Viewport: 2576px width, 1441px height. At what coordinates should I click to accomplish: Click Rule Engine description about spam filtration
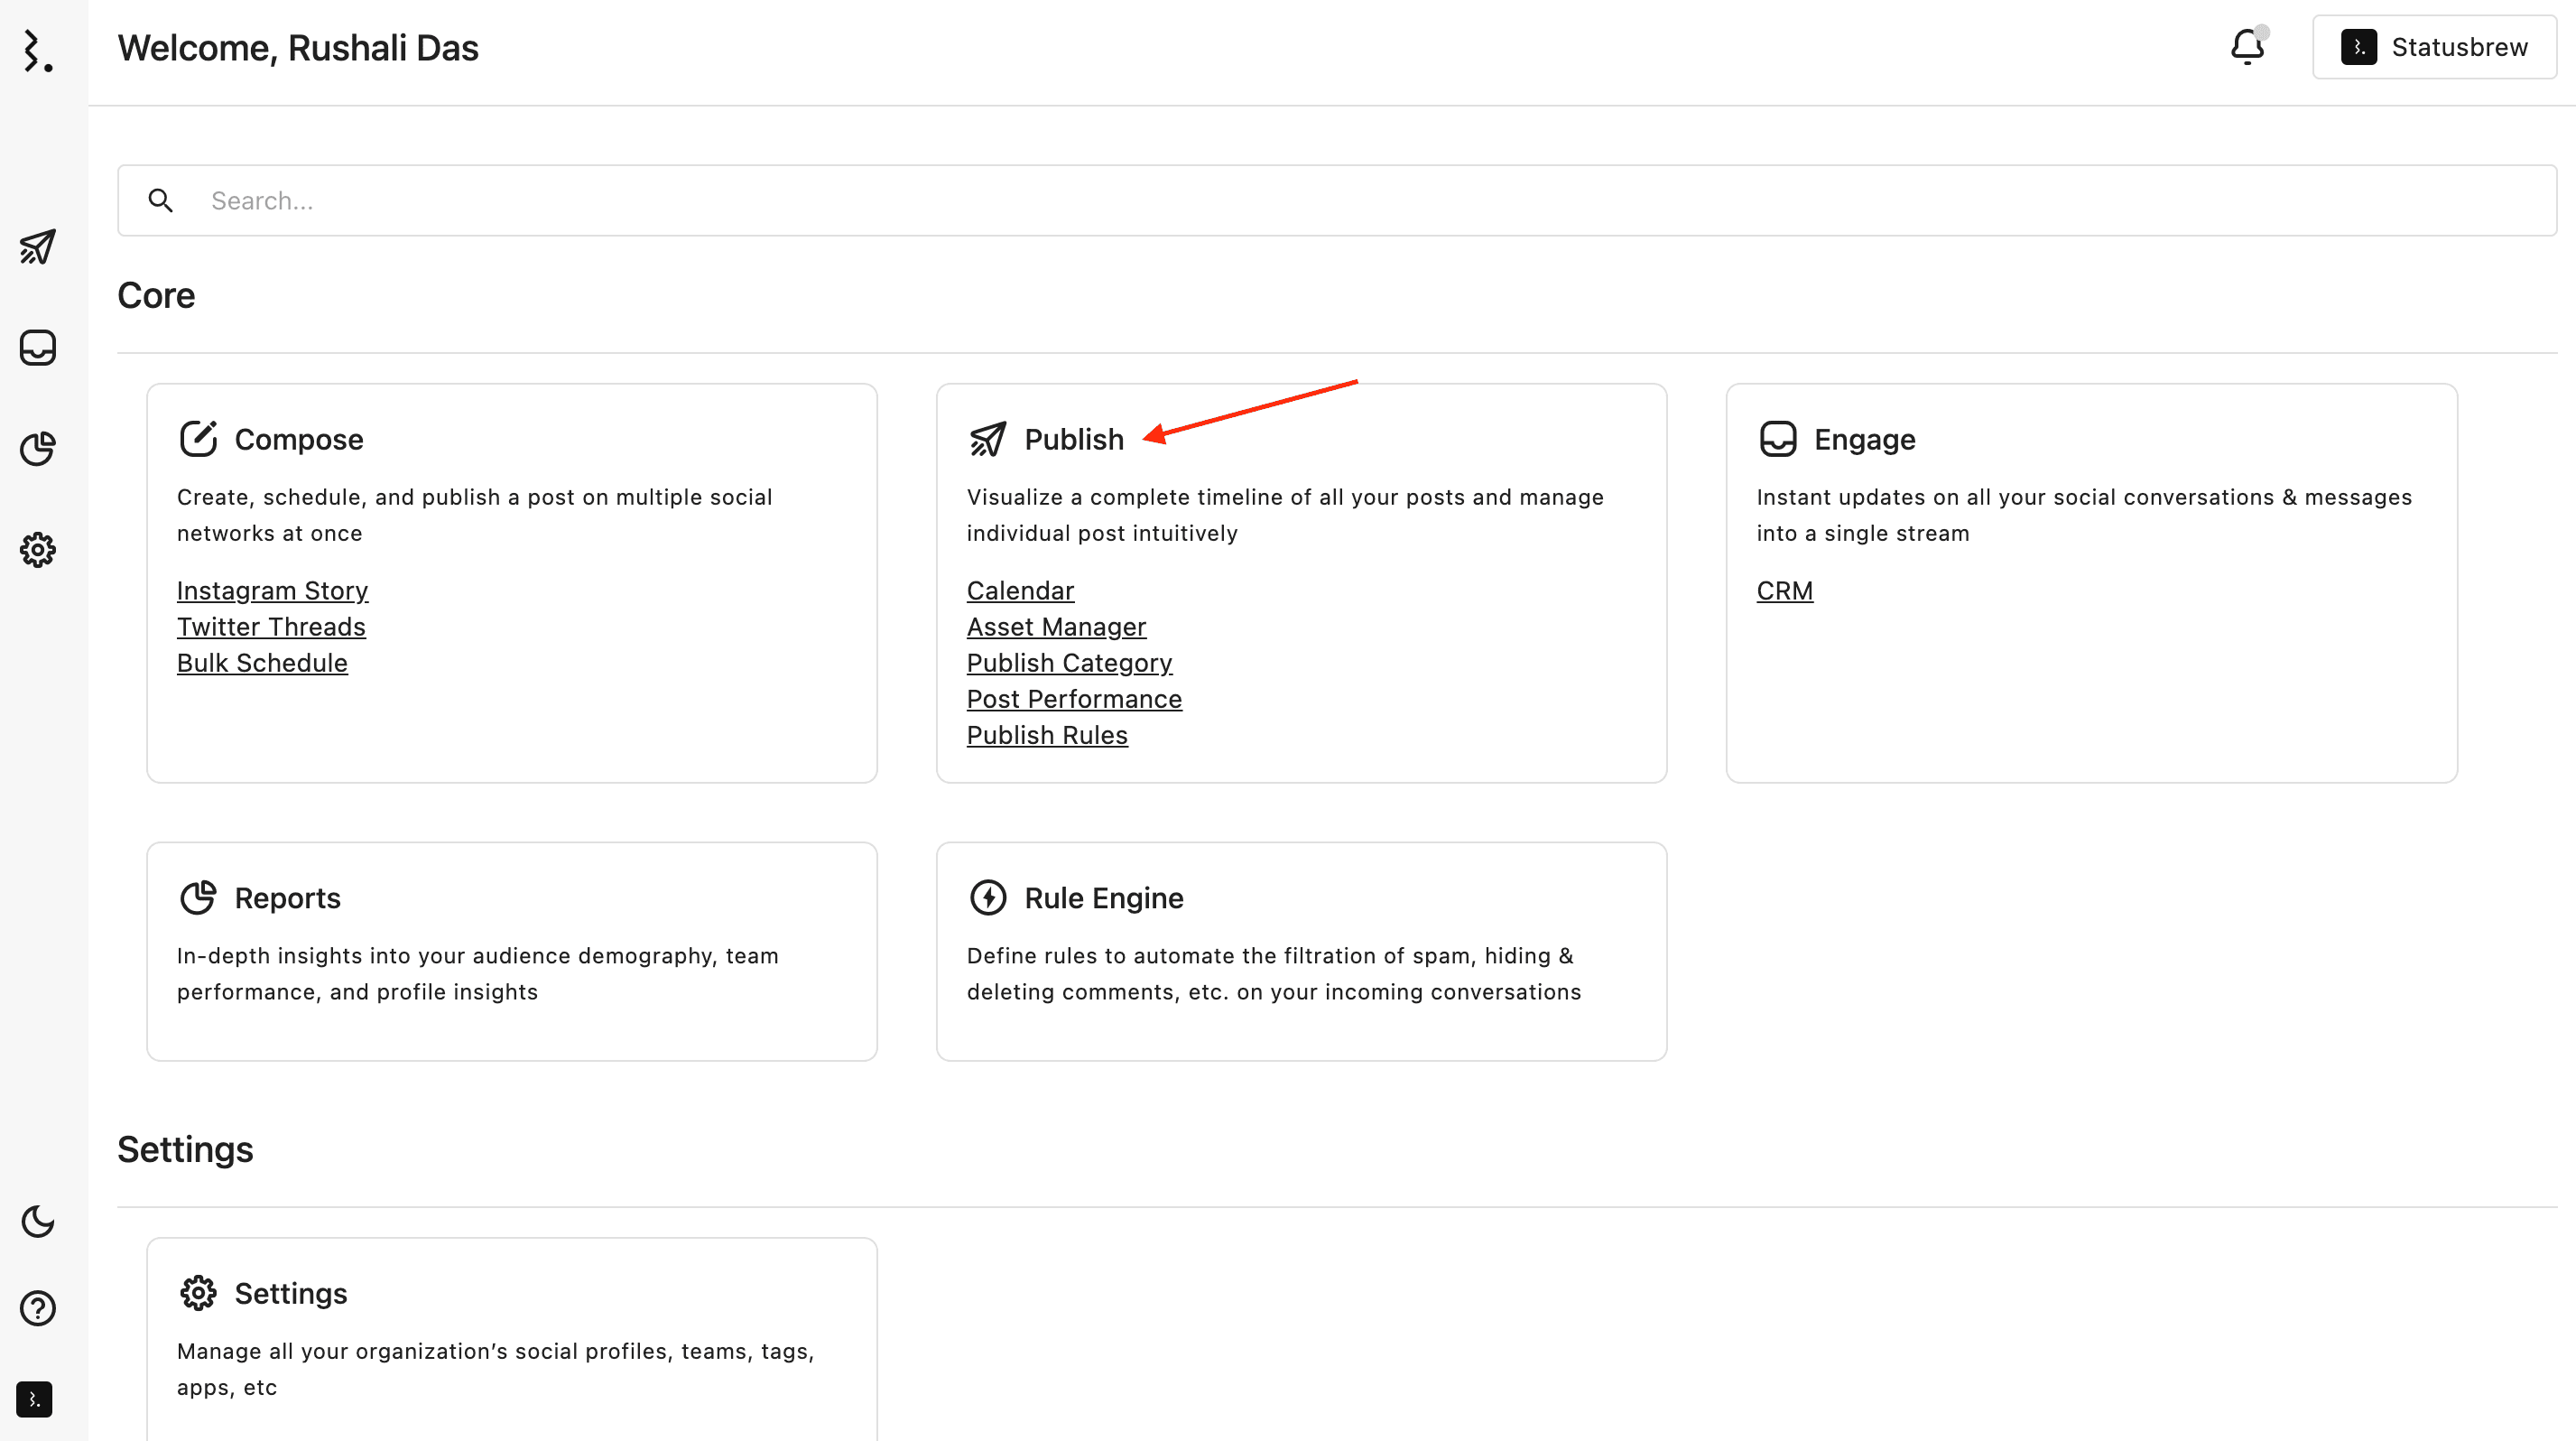pyautogui.click(x=1274, y=974)
